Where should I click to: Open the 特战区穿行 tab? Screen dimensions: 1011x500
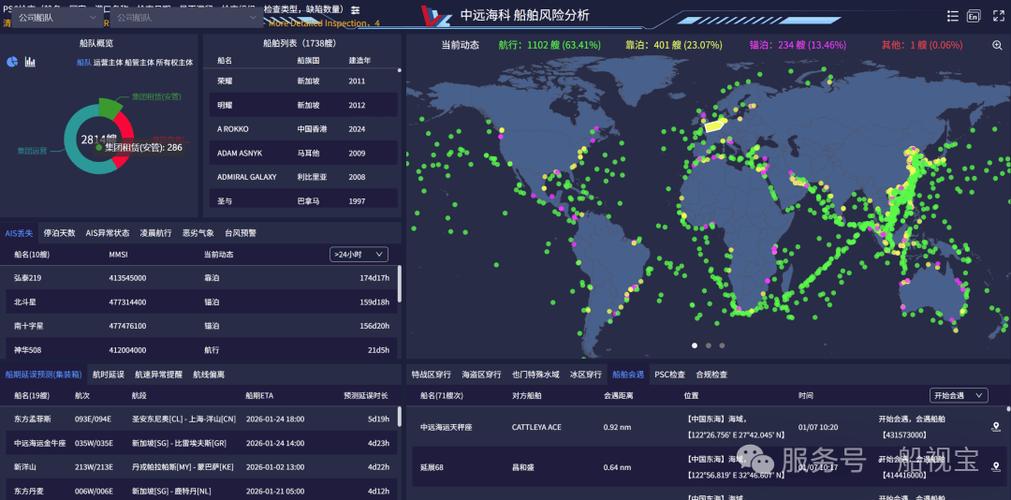[432, 374]
